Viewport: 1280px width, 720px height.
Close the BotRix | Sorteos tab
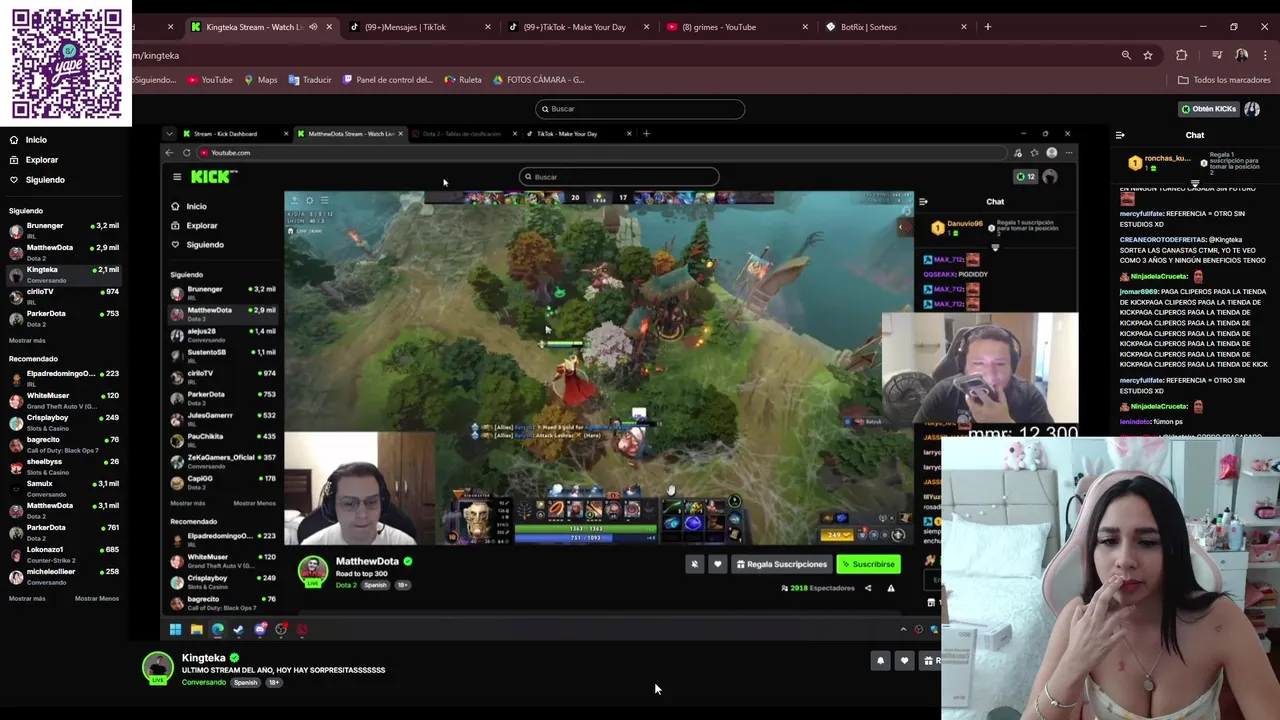(x=964, y=27)
